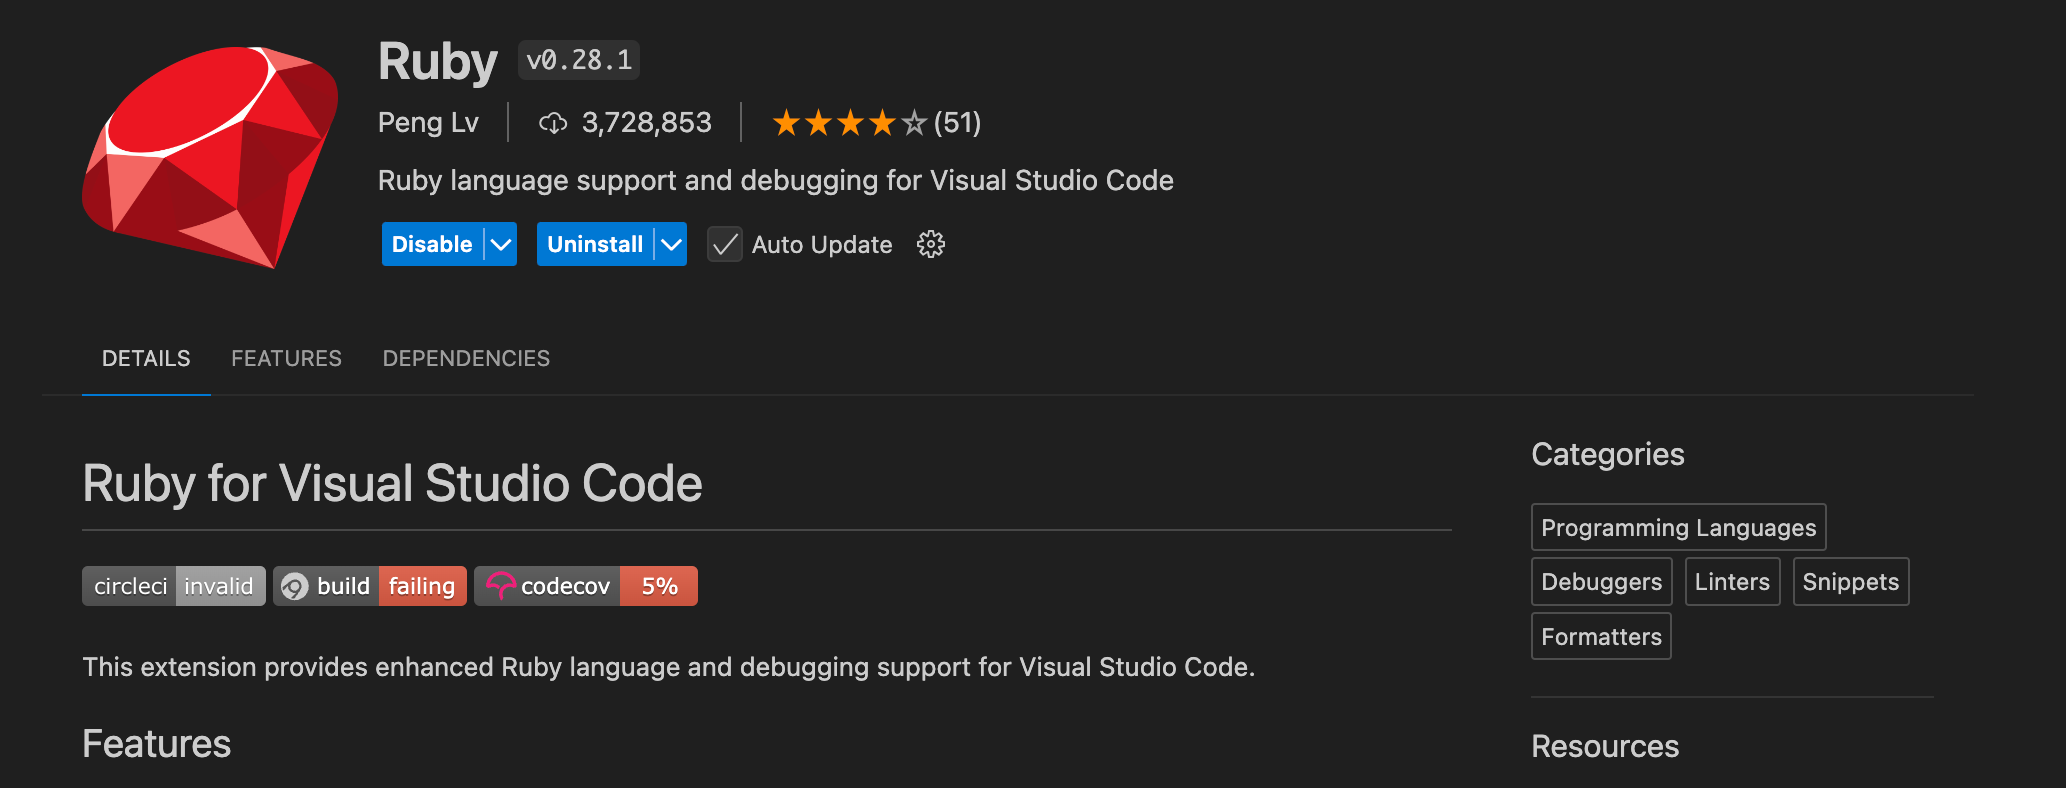The image size is (2066, 788).
Task: Click the Ruby for Visual Studio Code heading
Action: [x=392, y=484]
